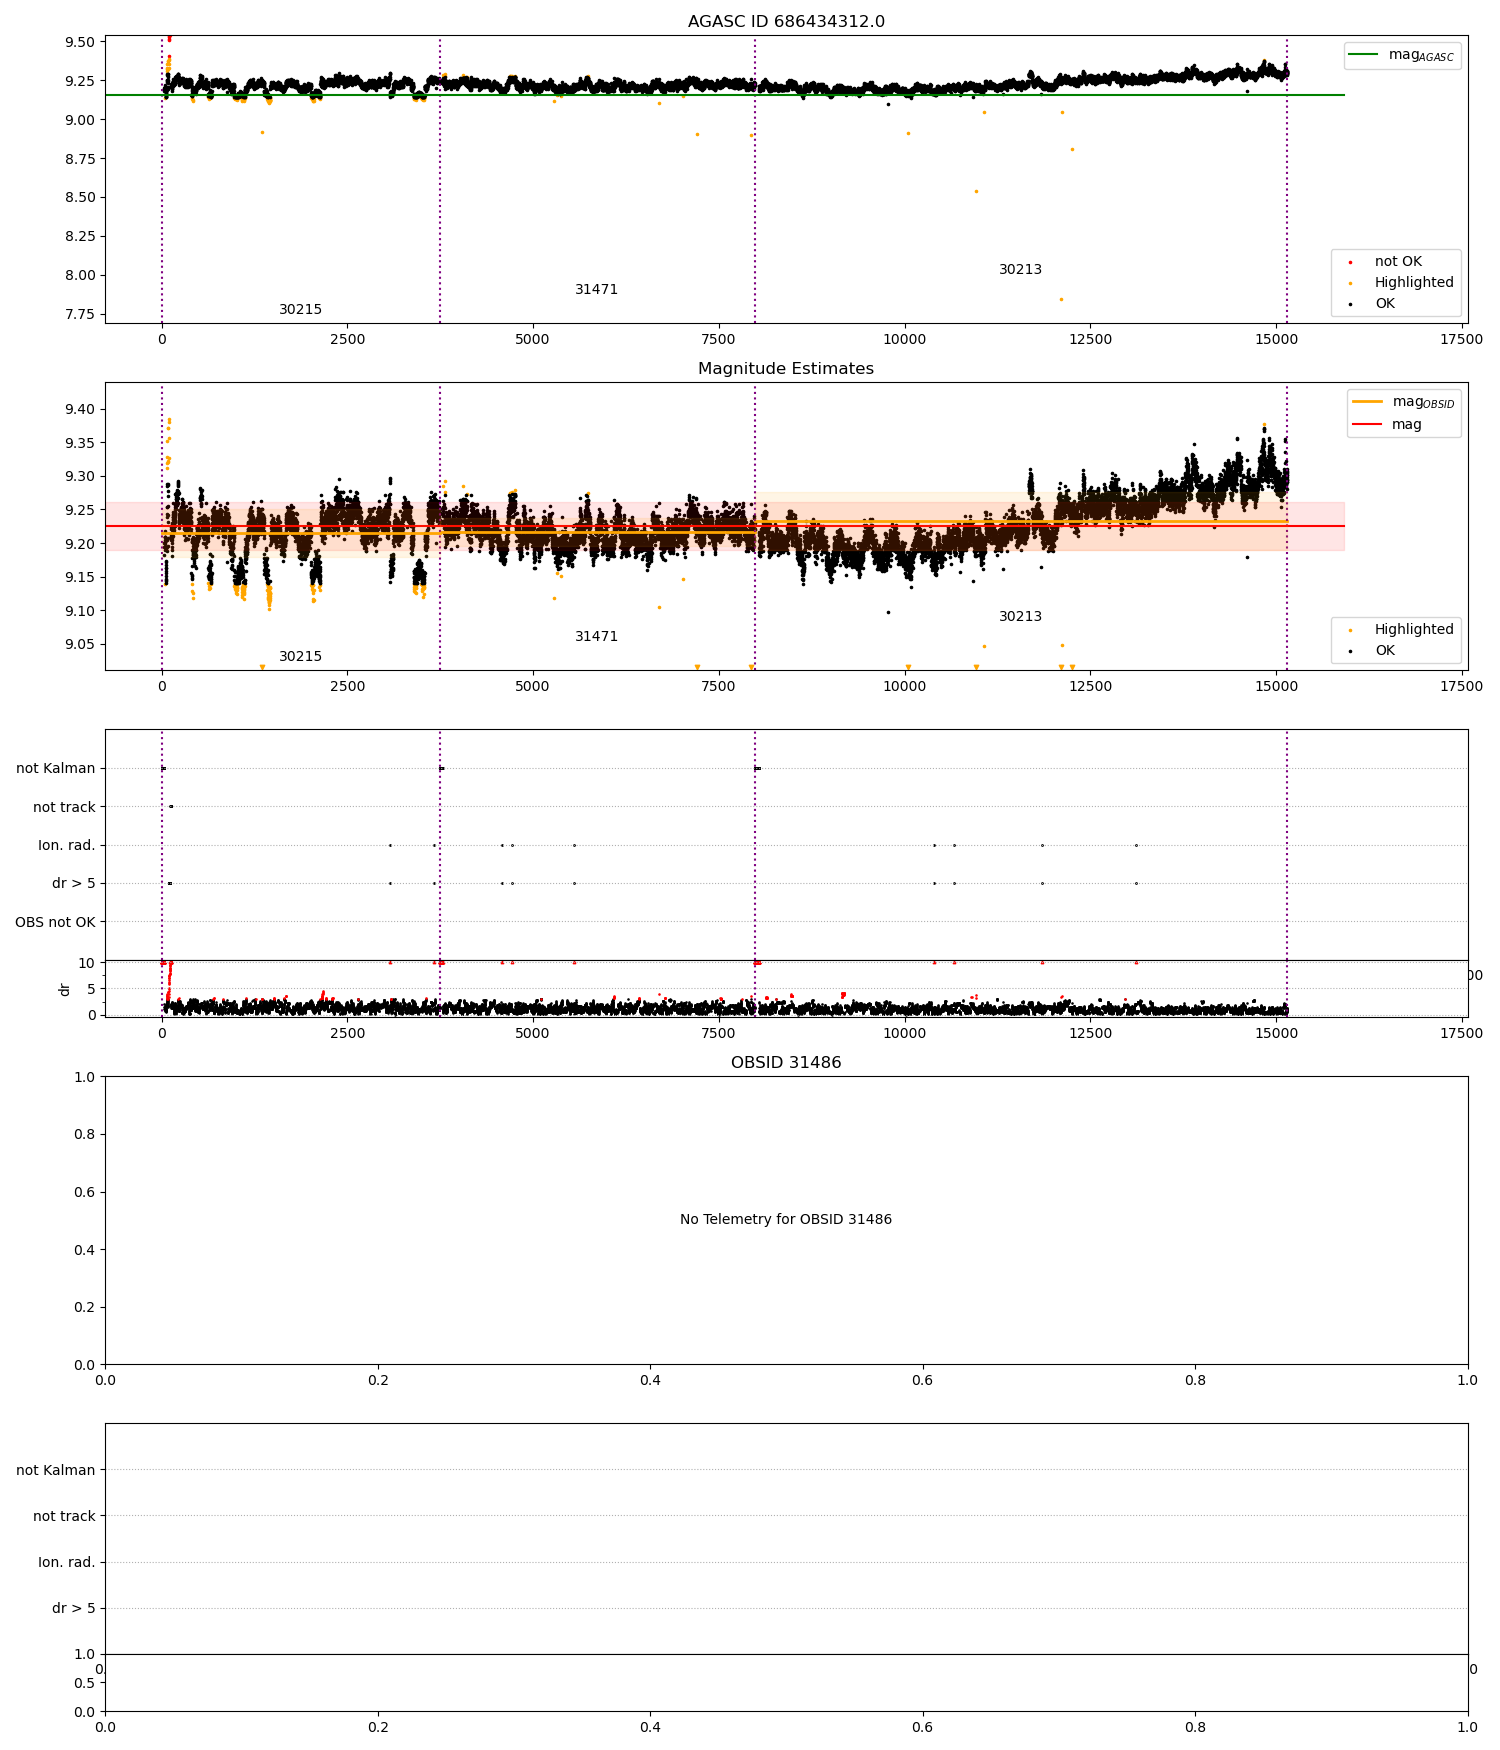Image resolution: width=1500 pixels, height=1750 pixels.
Task: Select 'No Telemetry for OBSID 31486' message
Action: point(786,1219)
